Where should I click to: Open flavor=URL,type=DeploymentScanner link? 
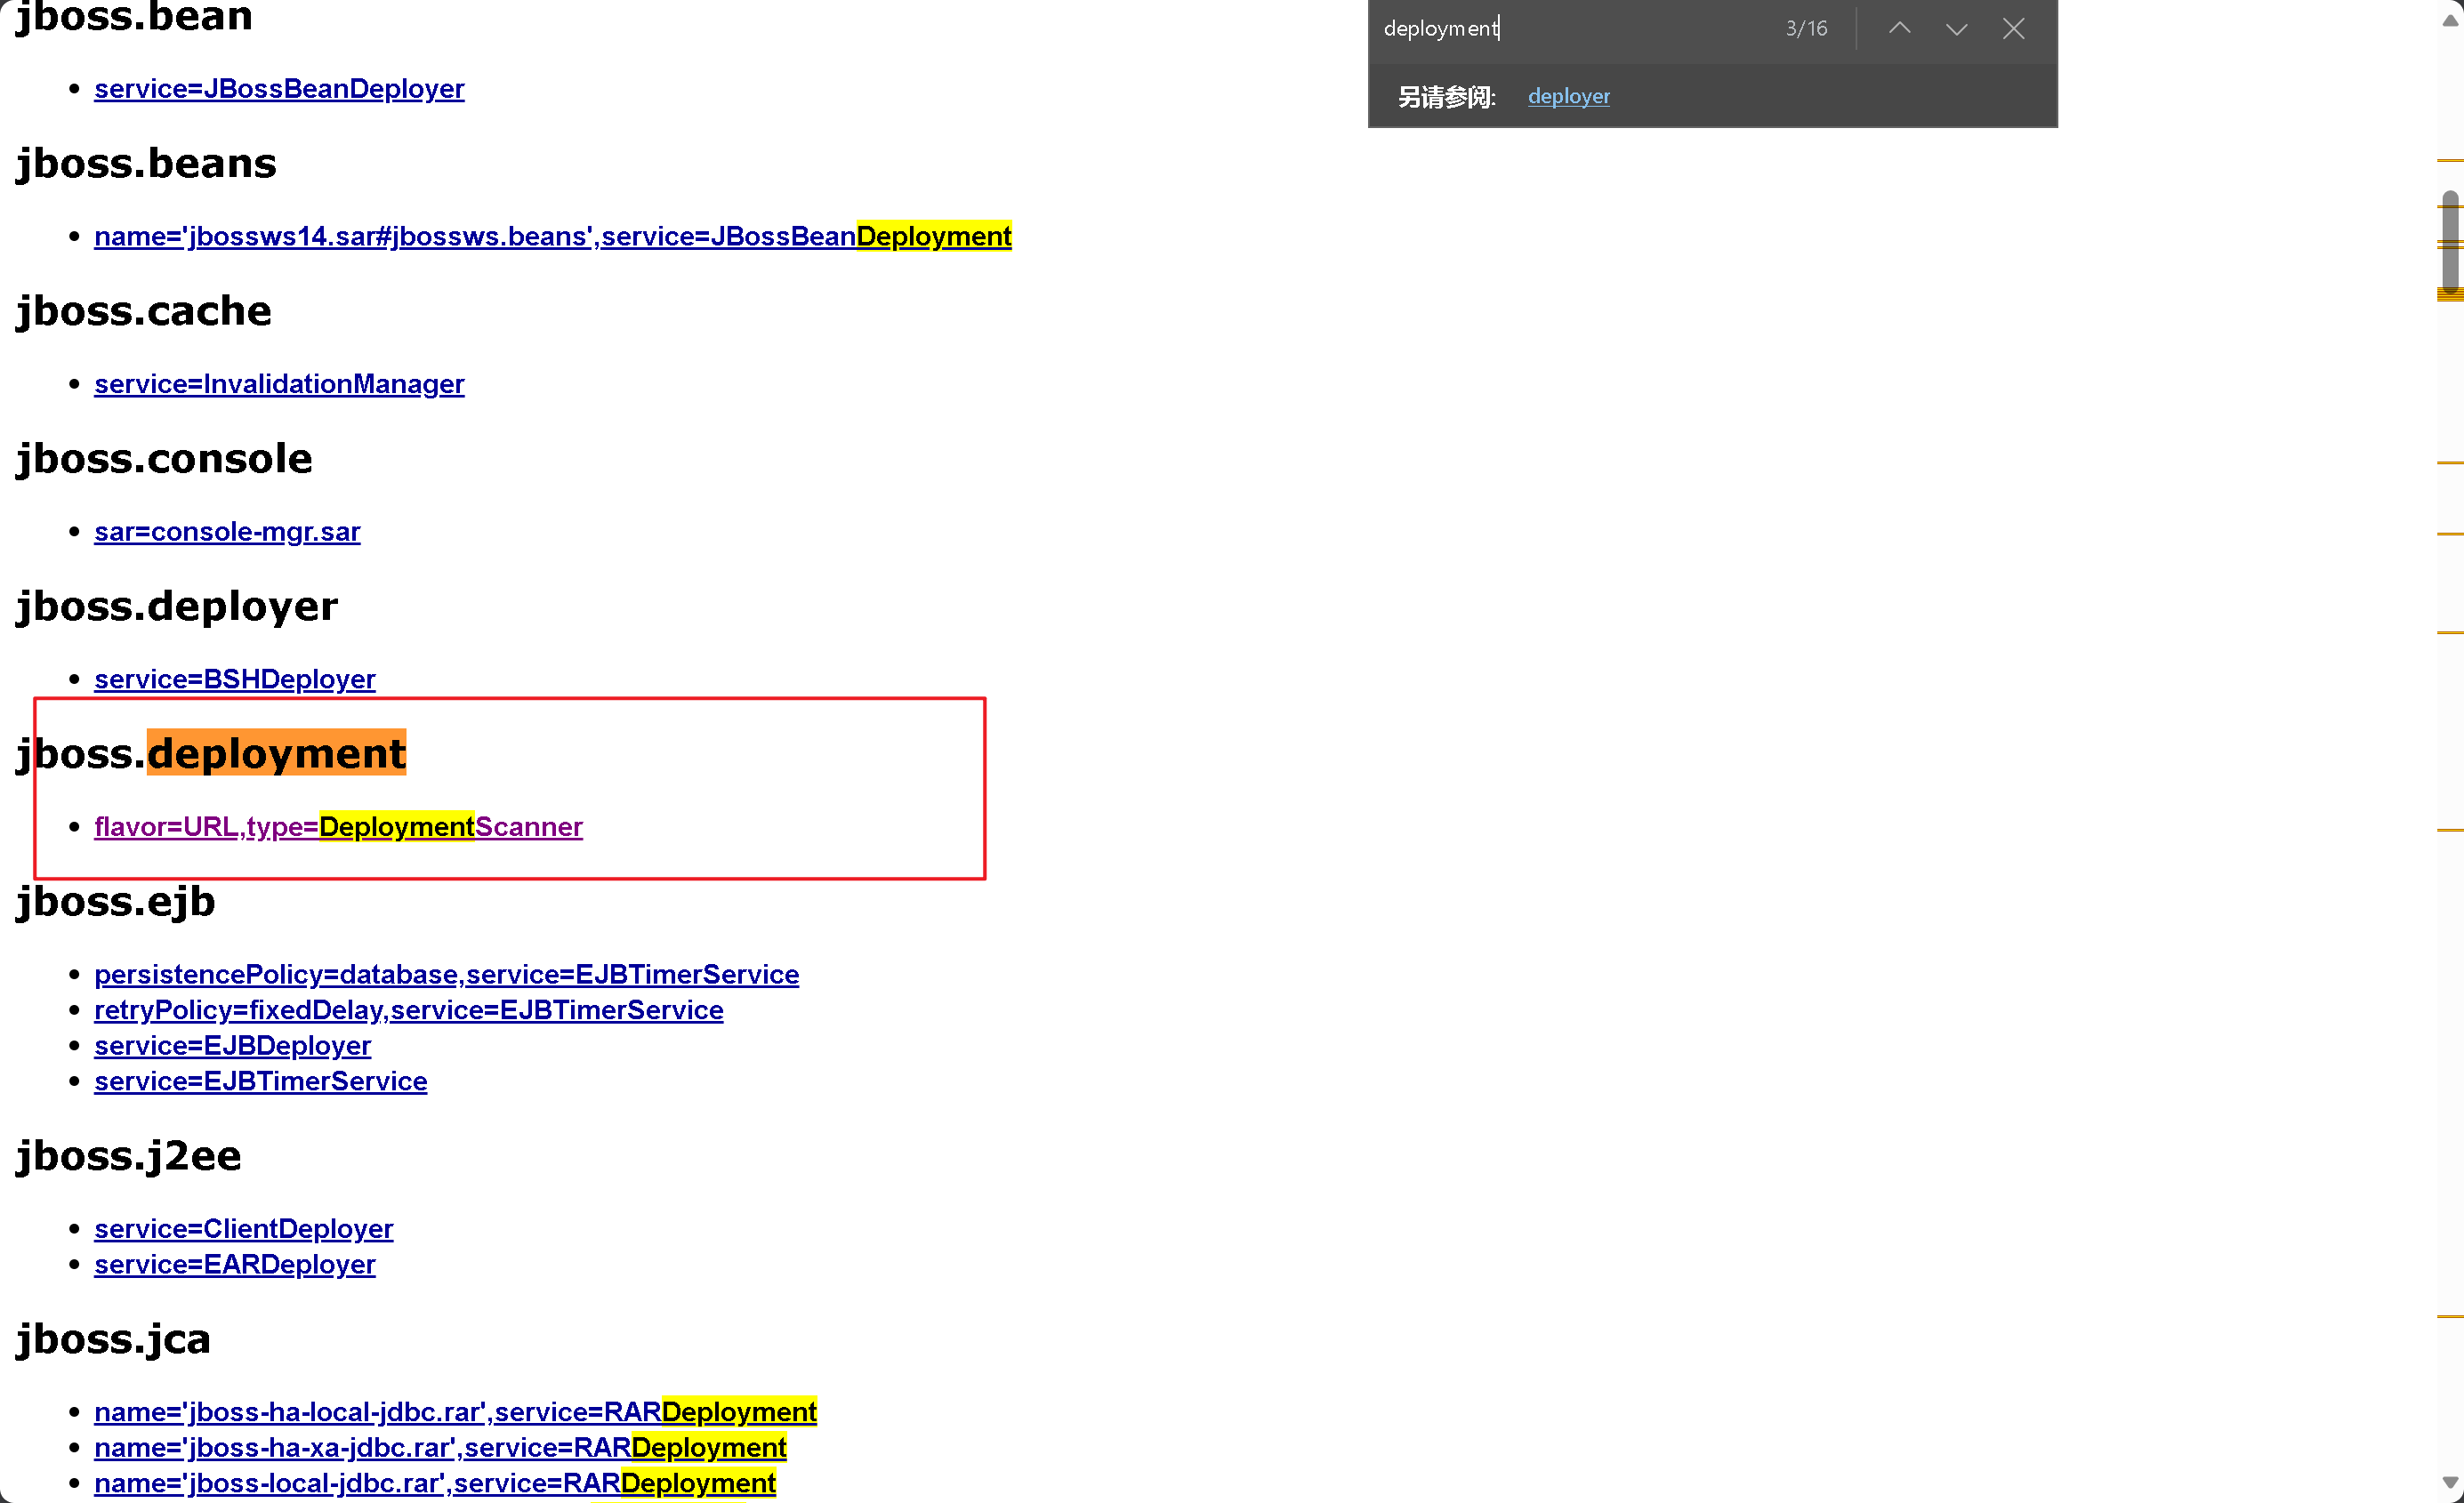click(338, 827)
